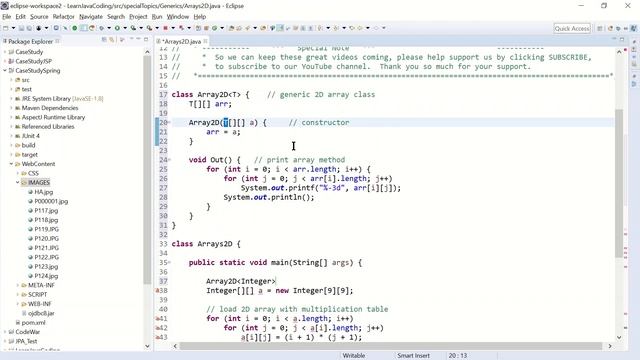Open the Refactor menu

click(64, 17)
